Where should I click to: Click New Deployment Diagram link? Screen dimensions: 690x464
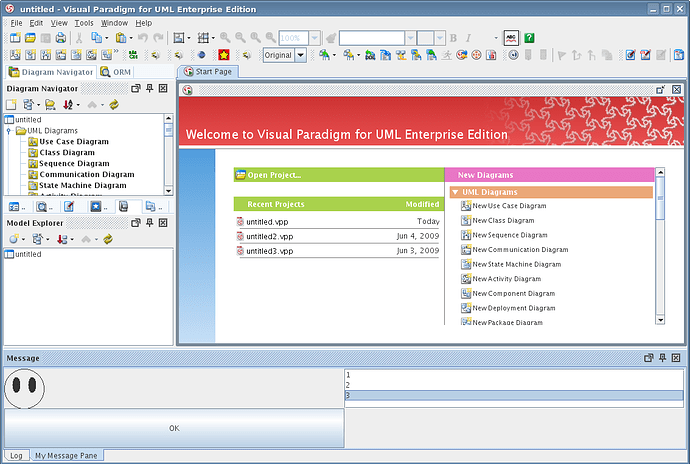tap(514, 308)
